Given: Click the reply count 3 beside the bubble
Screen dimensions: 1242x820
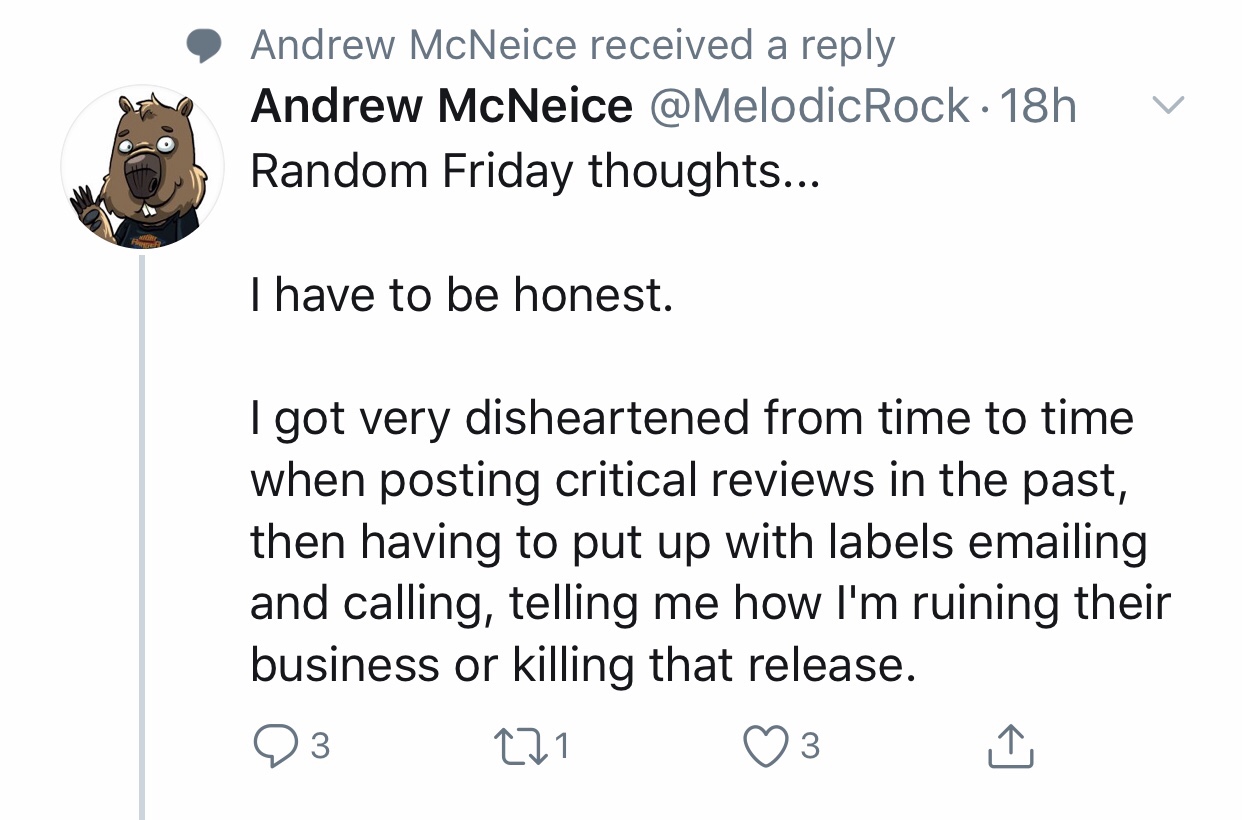Looking at the screenshot, I should pos(321,746).
